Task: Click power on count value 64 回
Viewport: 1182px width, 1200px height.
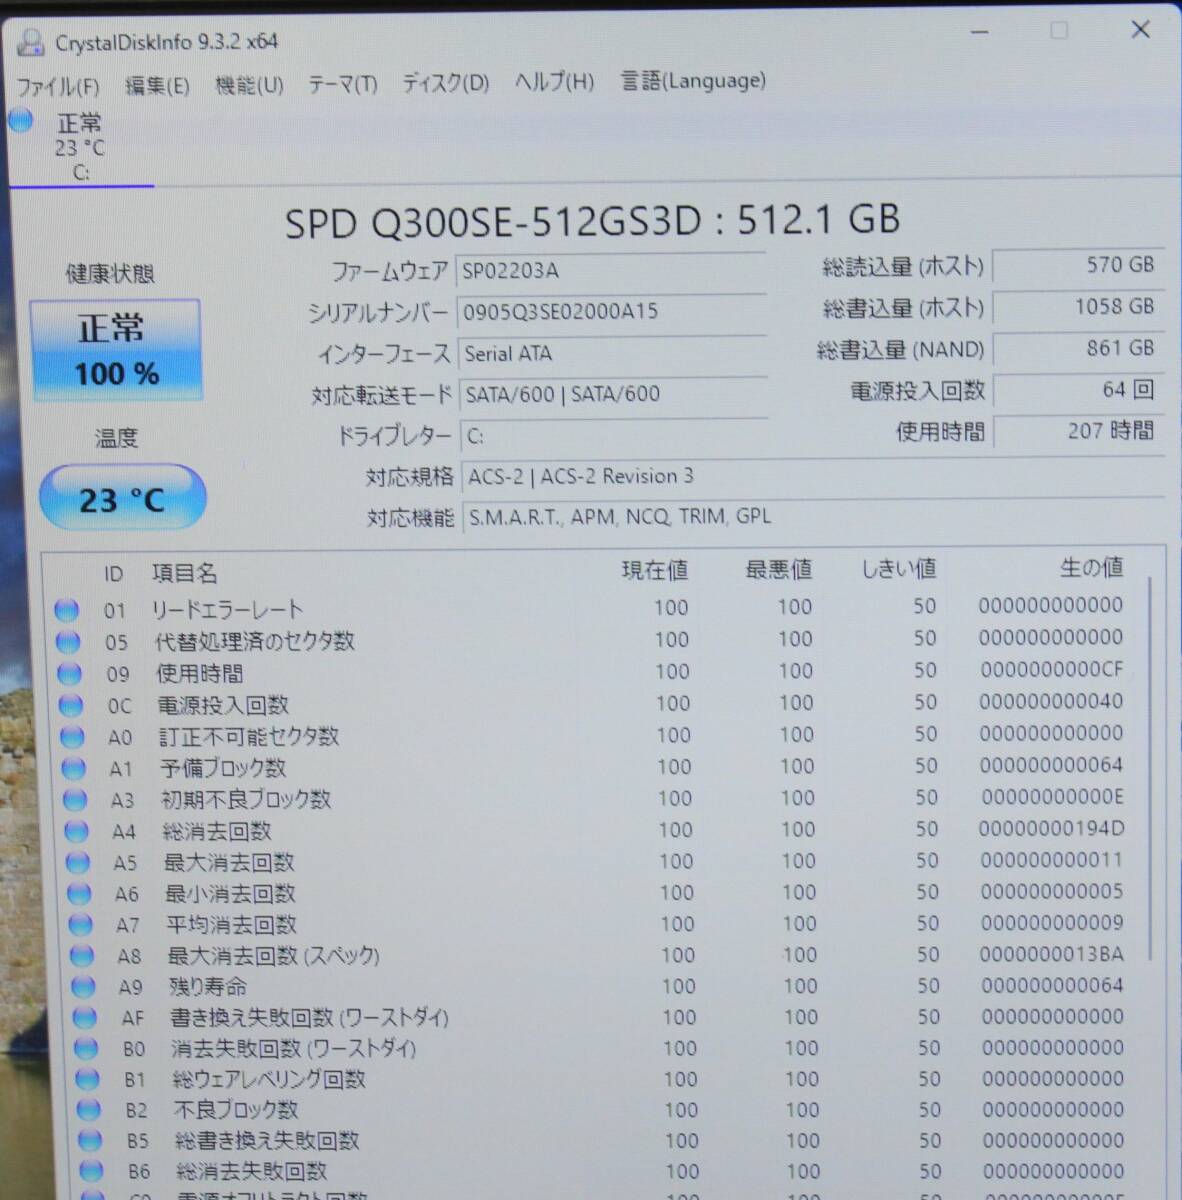Action: pyautogui.click(x=1080, y=389)
